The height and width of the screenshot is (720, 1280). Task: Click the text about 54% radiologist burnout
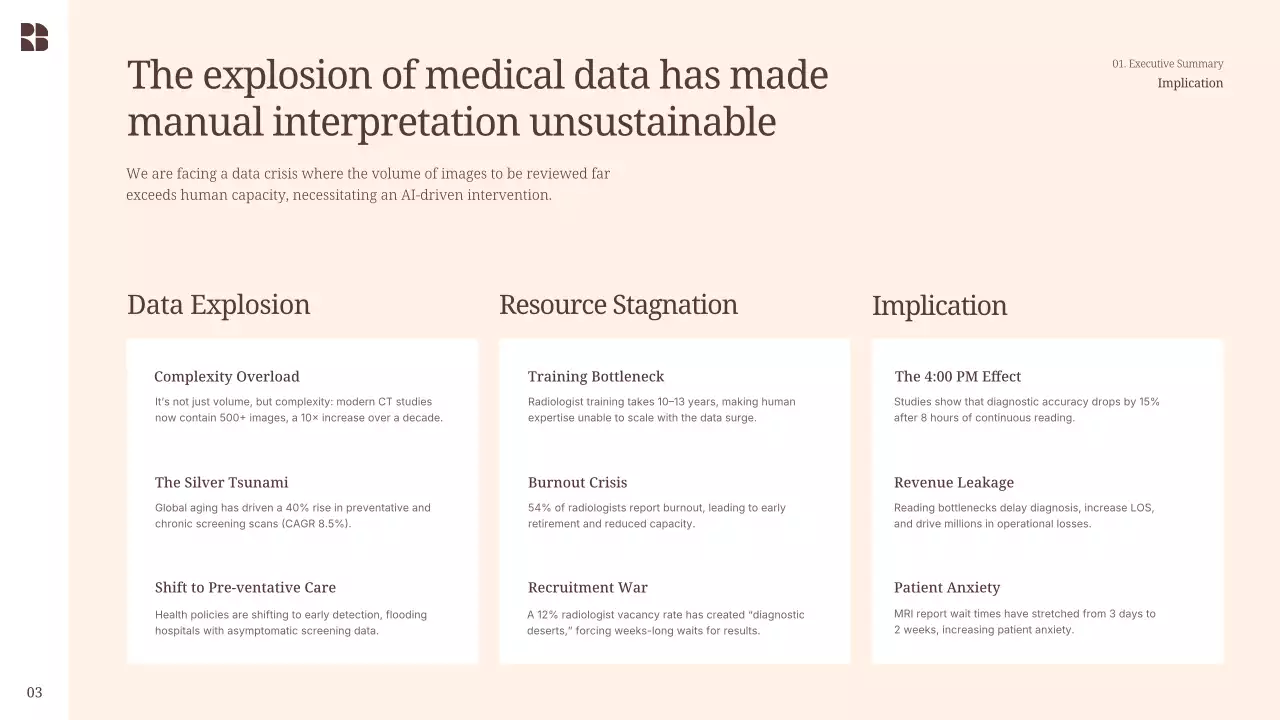pyautogui.click(x=657, y=516)
